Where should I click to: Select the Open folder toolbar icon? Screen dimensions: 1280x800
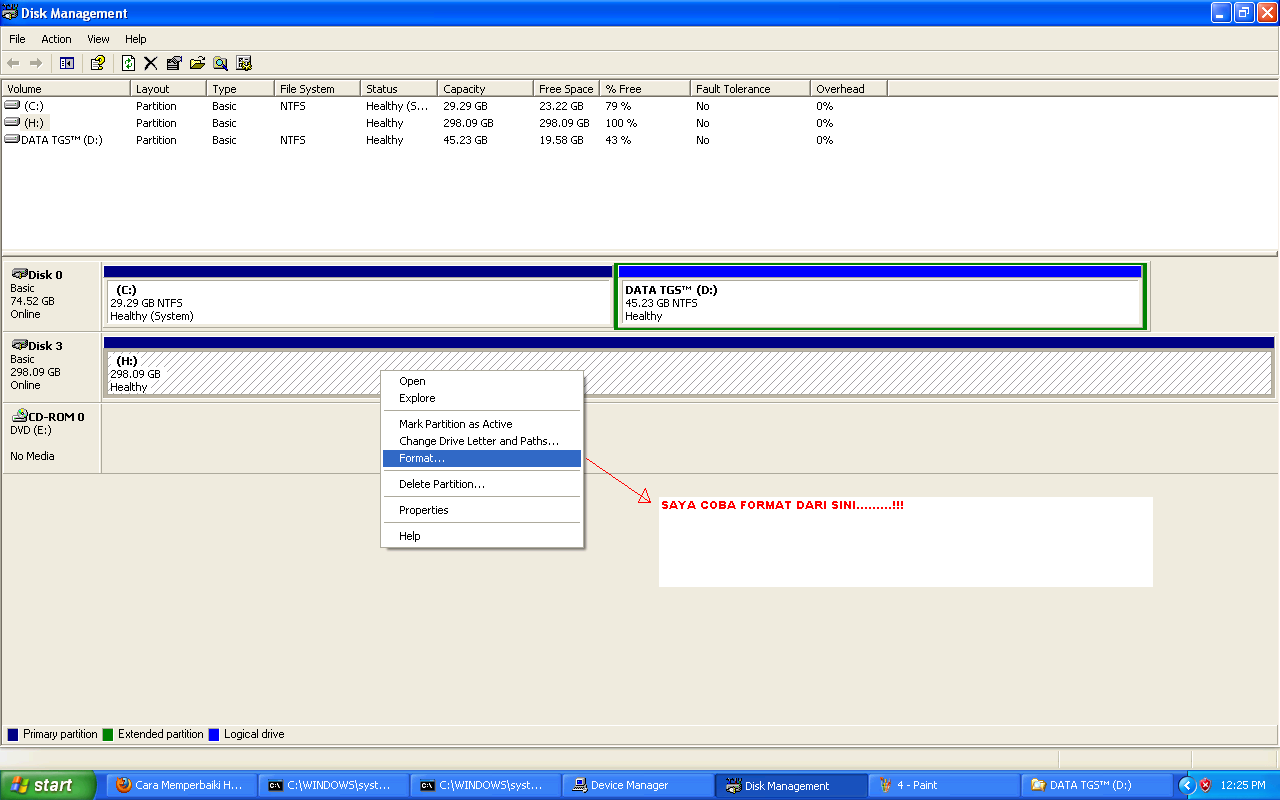coord(196,62)
